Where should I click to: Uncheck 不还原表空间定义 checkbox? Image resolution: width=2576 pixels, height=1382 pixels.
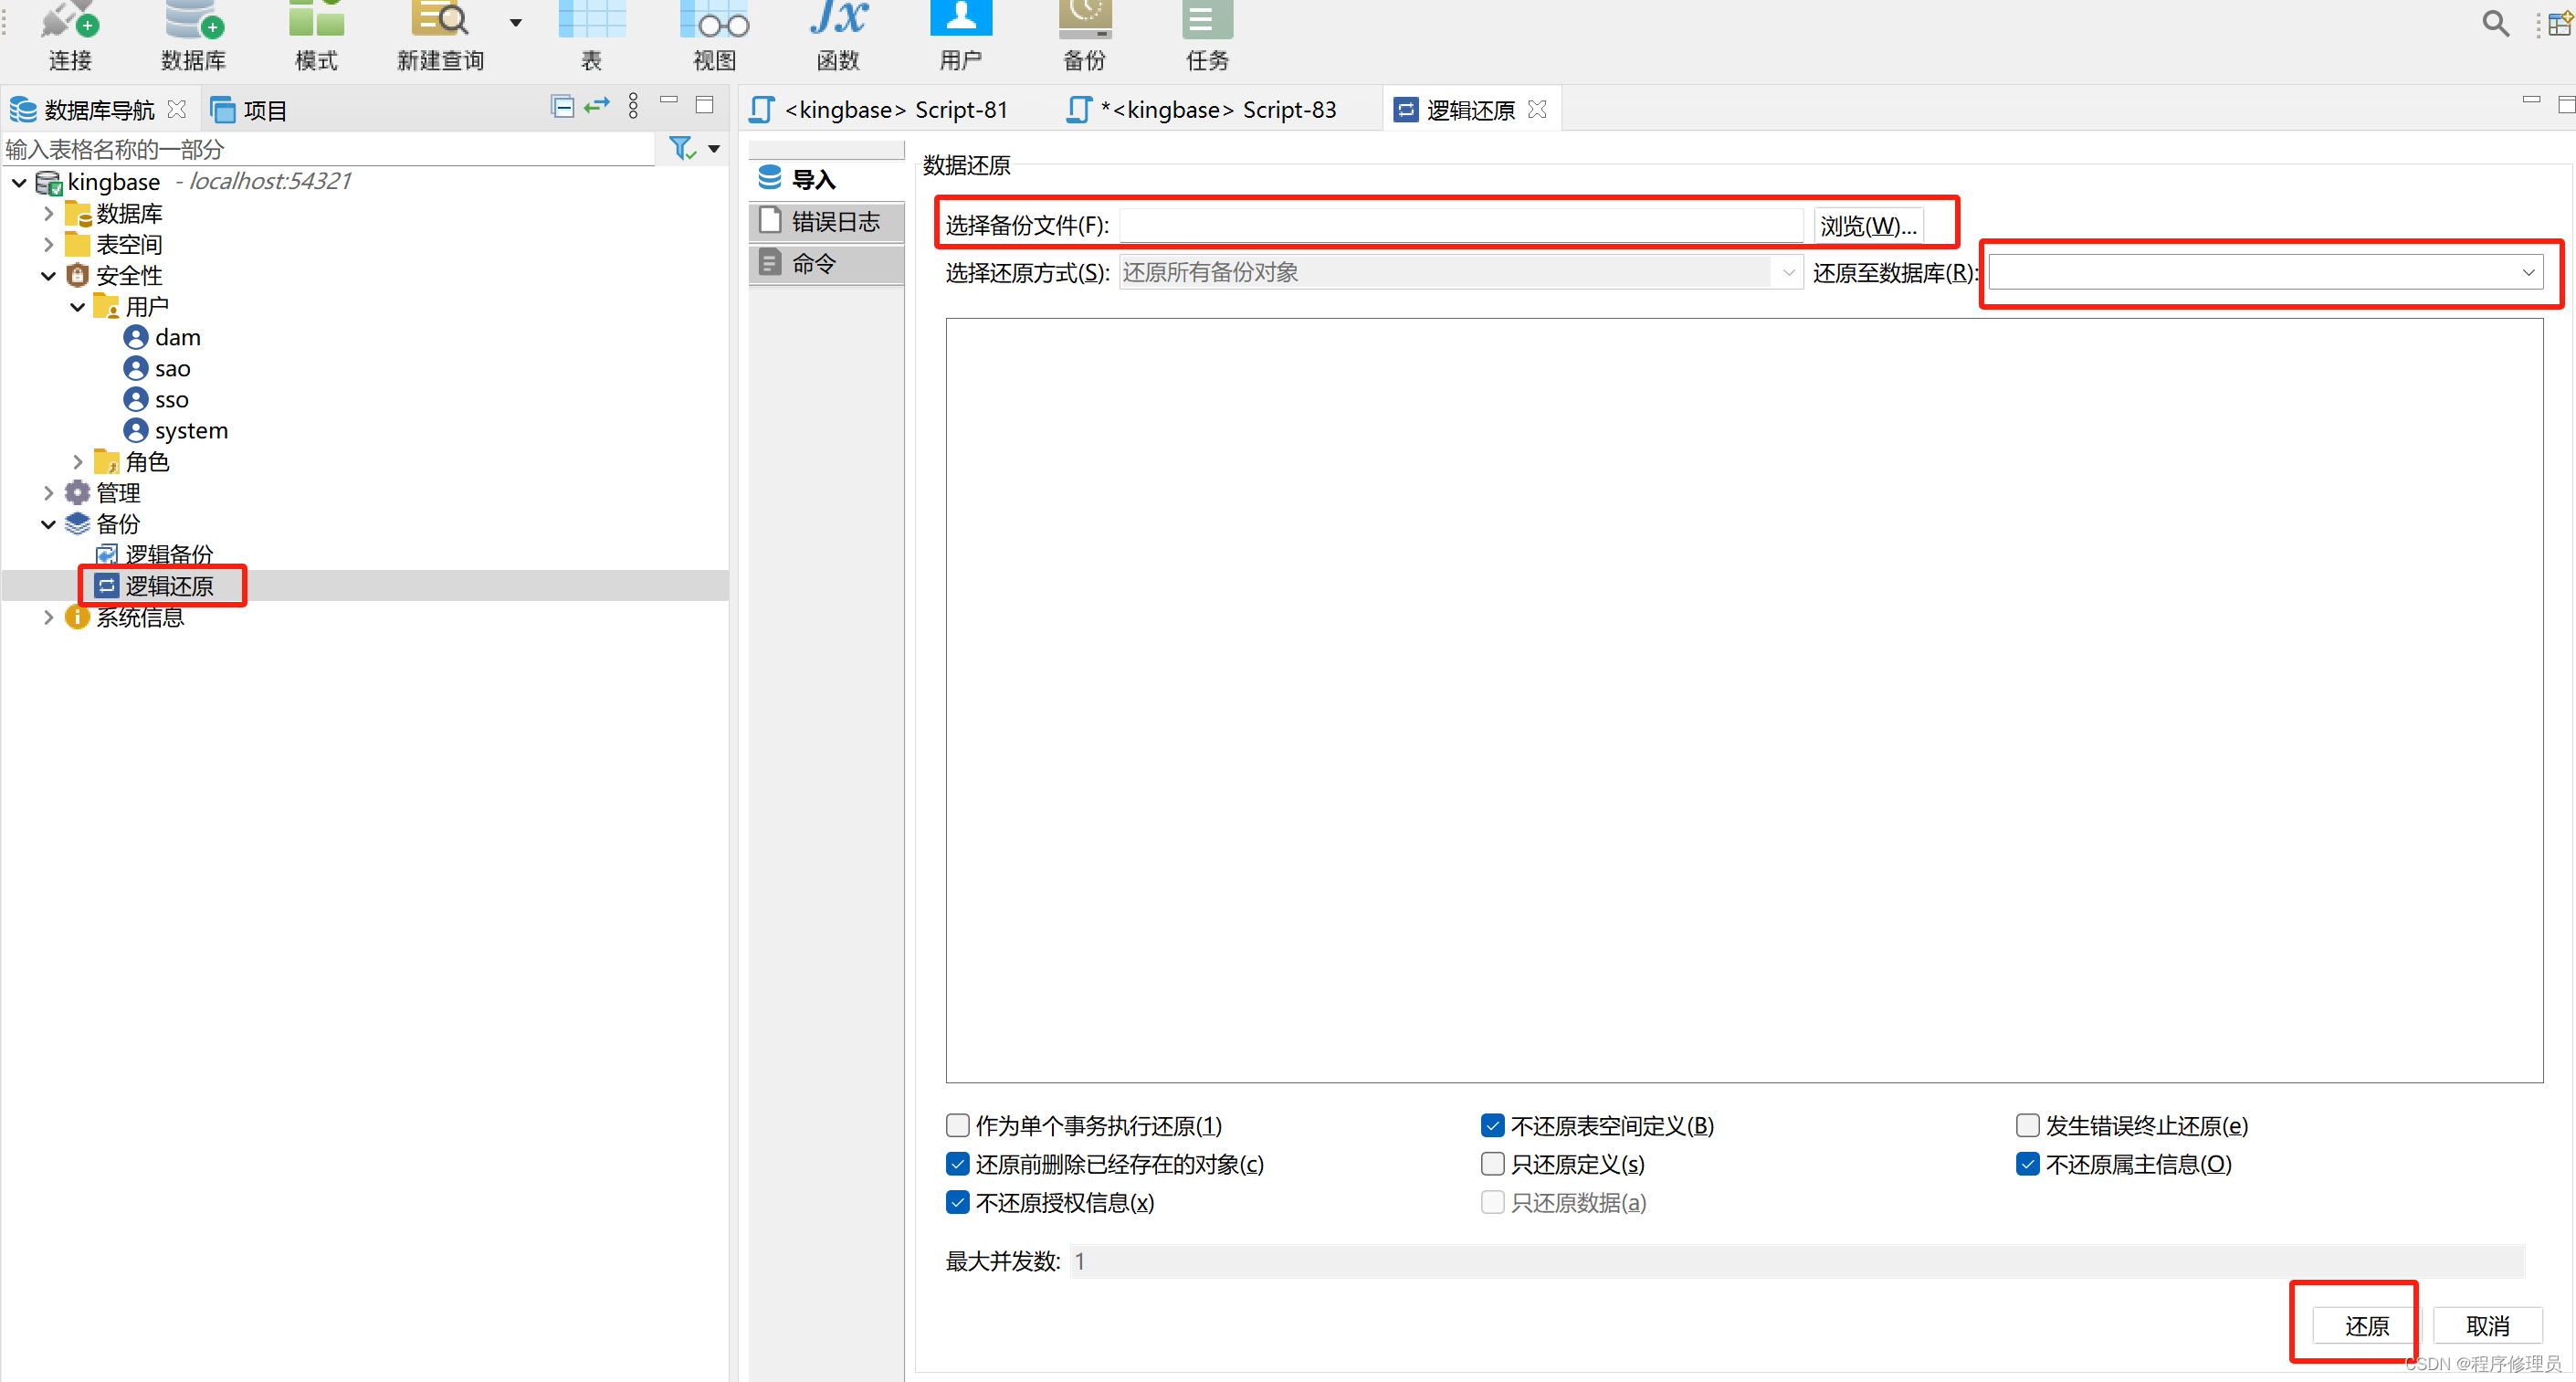pyautogui.click(x=1492, y=1125)
